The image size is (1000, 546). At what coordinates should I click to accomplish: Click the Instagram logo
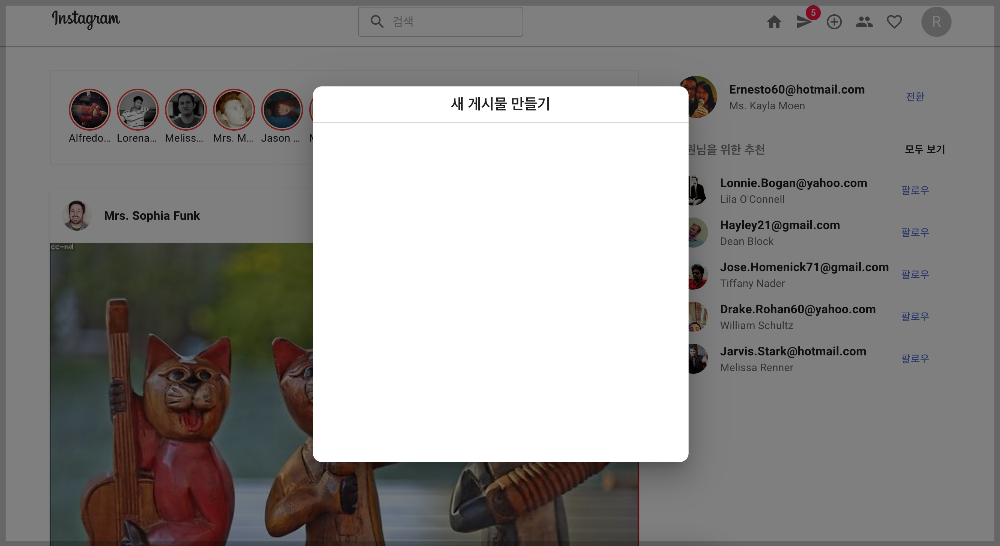85,20
